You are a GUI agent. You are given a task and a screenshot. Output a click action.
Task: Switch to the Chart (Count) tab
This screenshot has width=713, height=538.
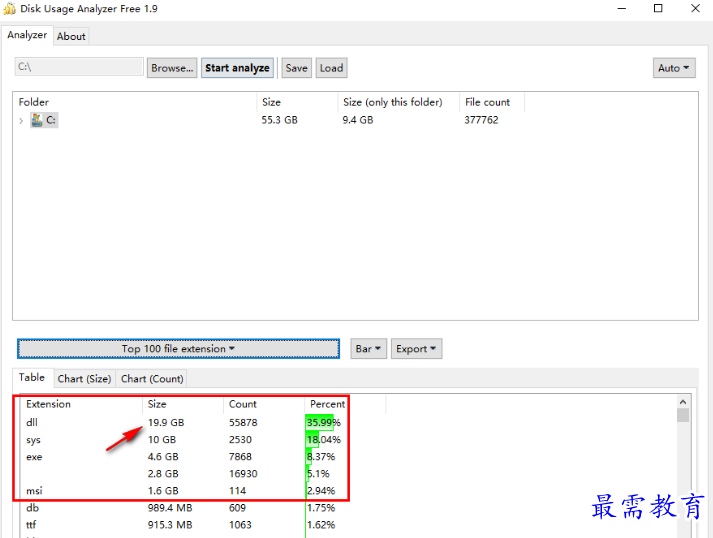pyautogui.click(x=152, y=379)
